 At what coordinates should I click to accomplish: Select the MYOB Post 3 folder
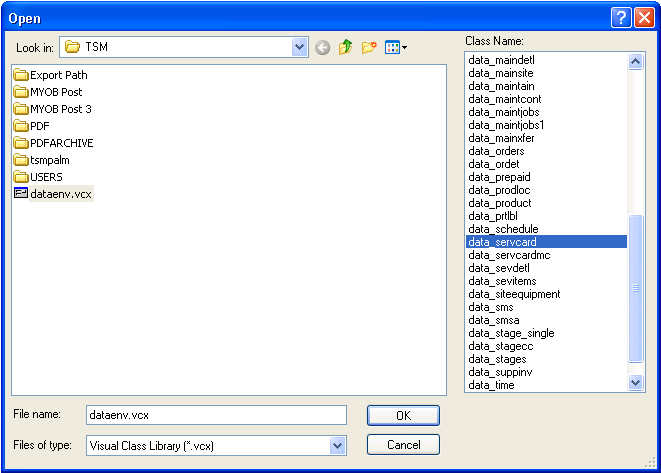60,109
